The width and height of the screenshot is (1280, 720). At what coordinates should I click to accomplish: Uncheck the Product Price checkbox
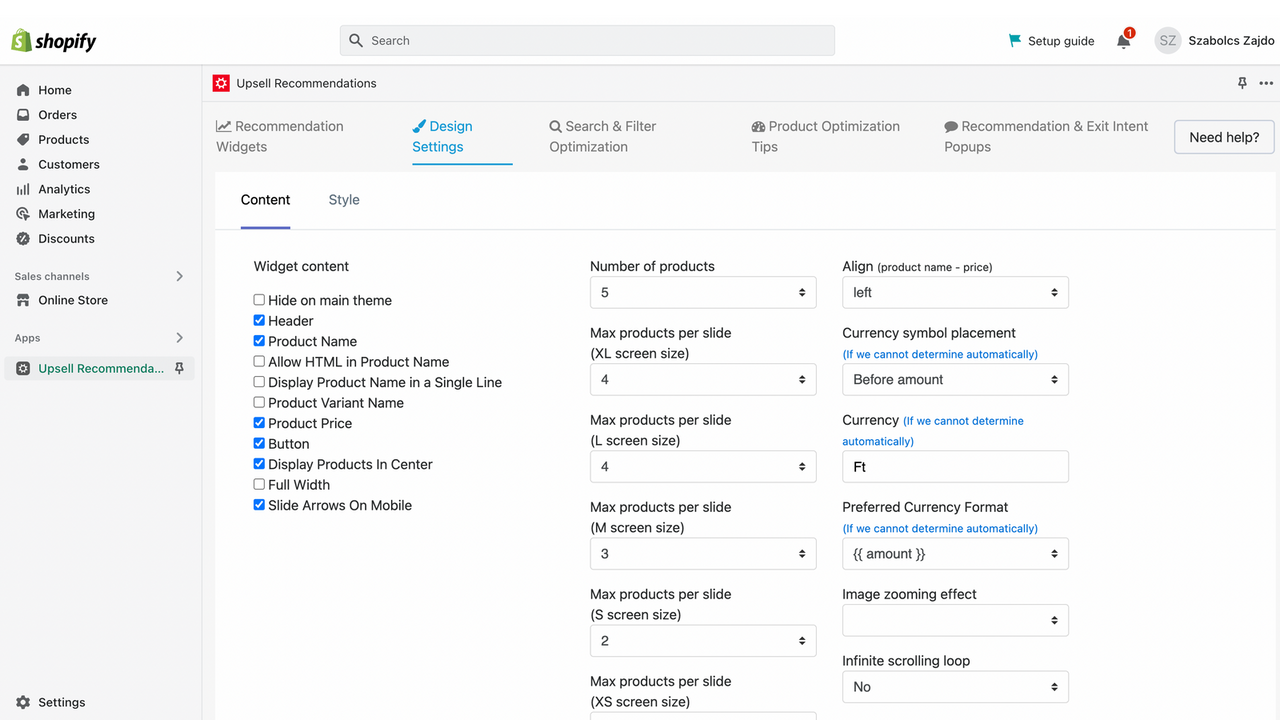pos(259,423)
